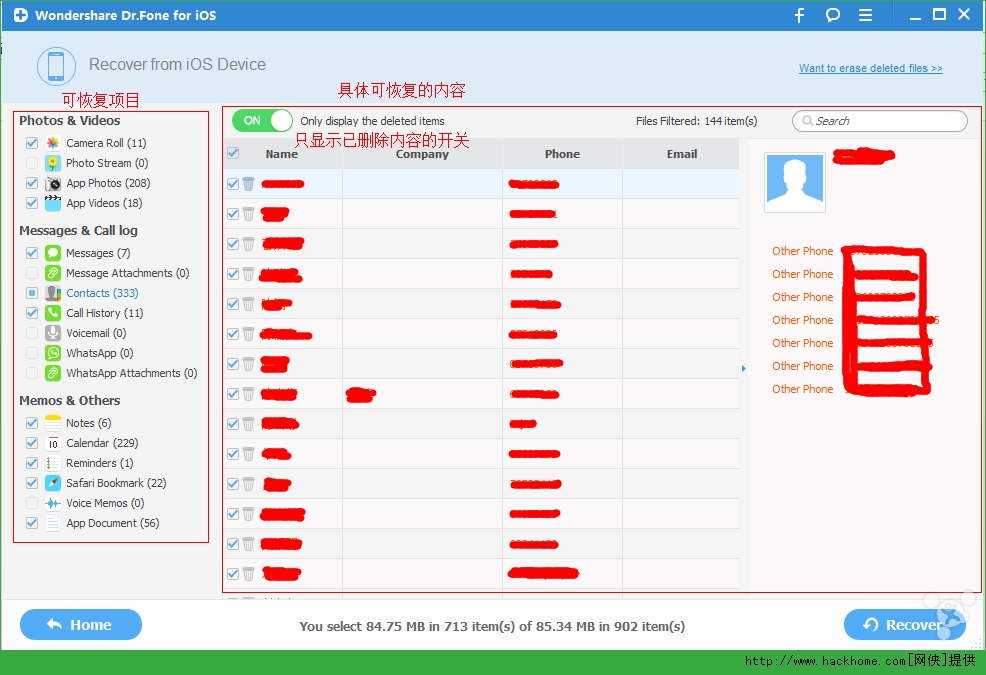Click the green Messages icon

(x=53, y=253)
